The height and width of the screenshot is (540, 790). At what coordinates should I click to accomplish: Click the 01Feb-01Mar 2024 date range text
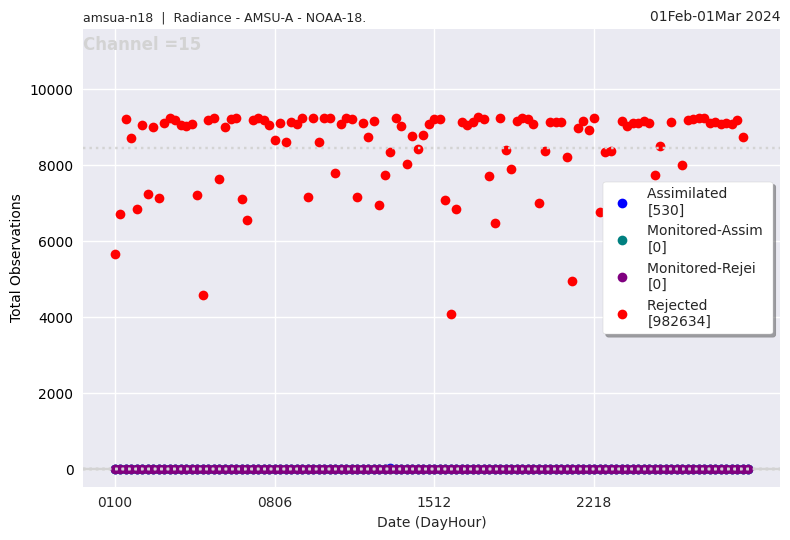coord(714,16)
